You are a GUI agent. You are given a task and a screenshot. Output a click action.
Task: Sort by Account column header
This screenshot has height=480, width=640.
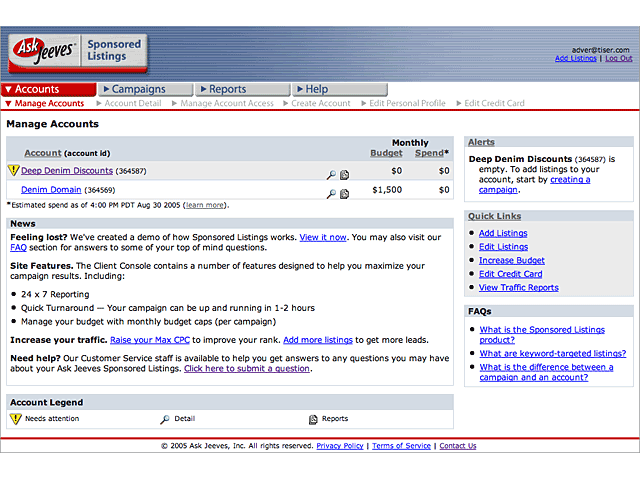42,153
